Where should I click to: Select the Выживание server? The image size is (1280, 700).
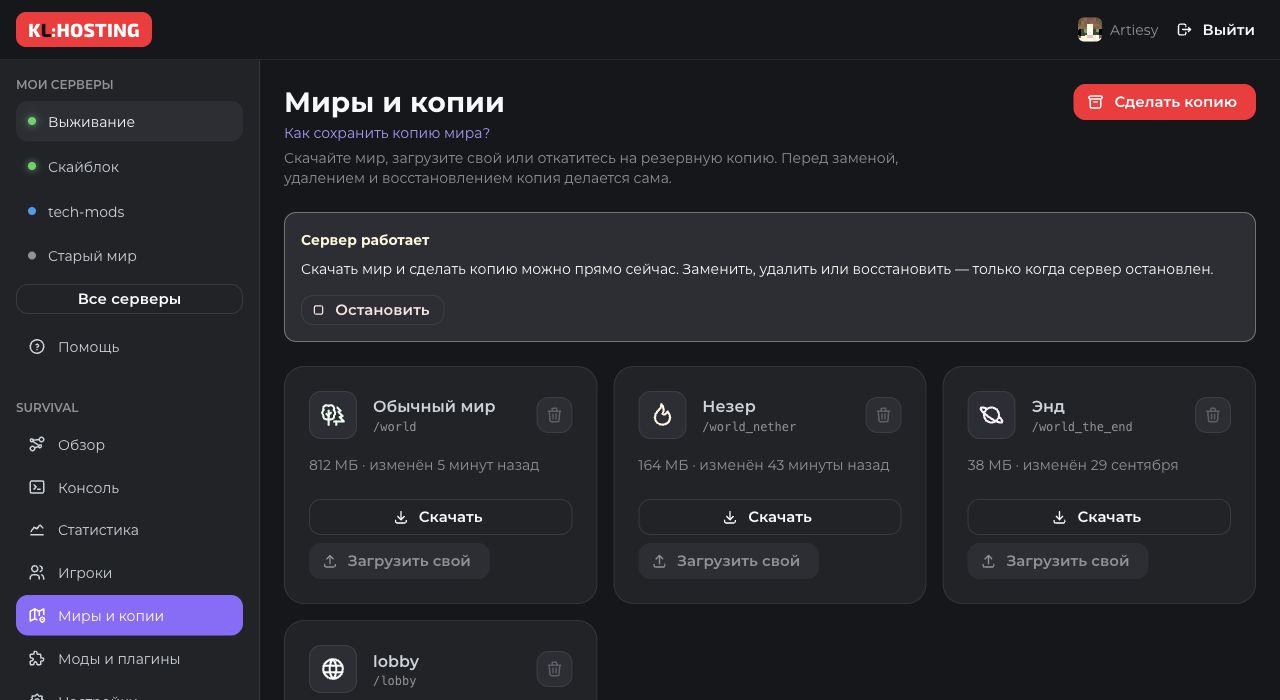[129, 122]
